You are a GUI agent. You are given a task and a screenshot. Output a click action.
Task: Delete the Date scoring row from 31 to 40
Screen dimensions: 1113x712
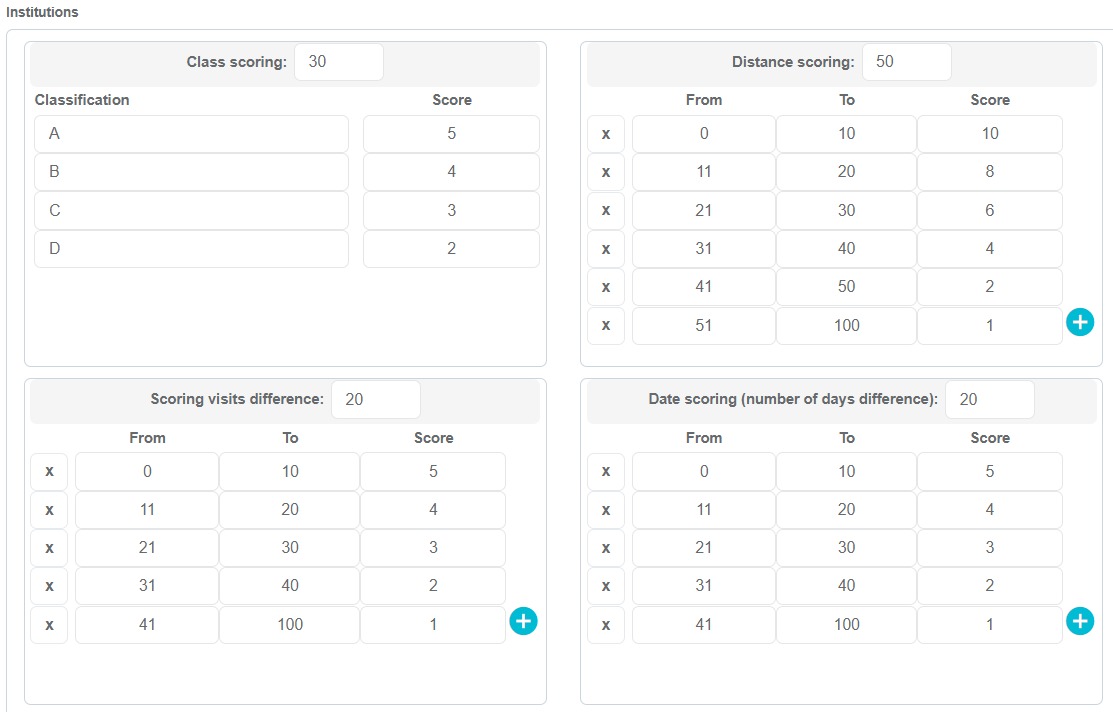(606, 586)
